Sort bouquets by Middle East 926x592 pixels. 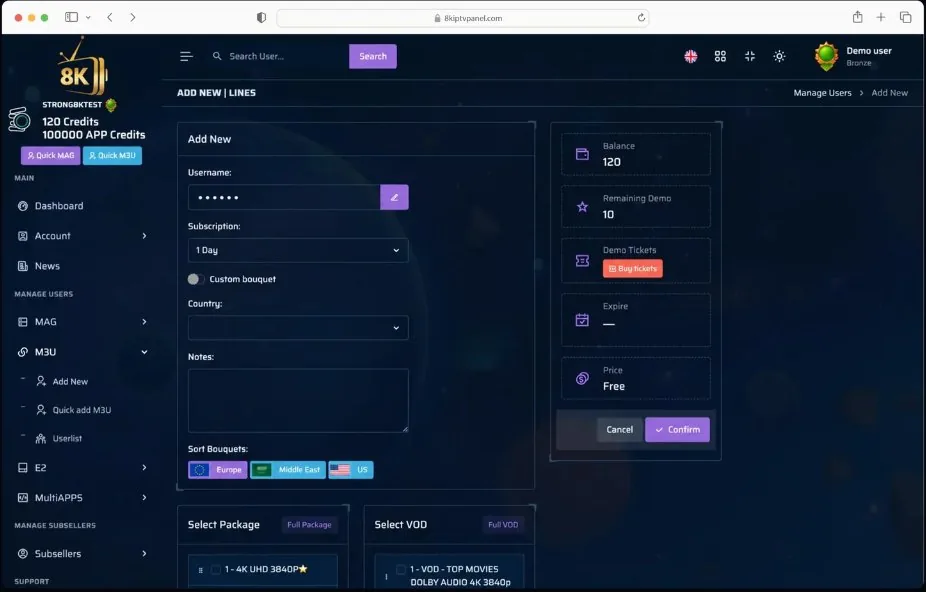click(x=288, y=470)
